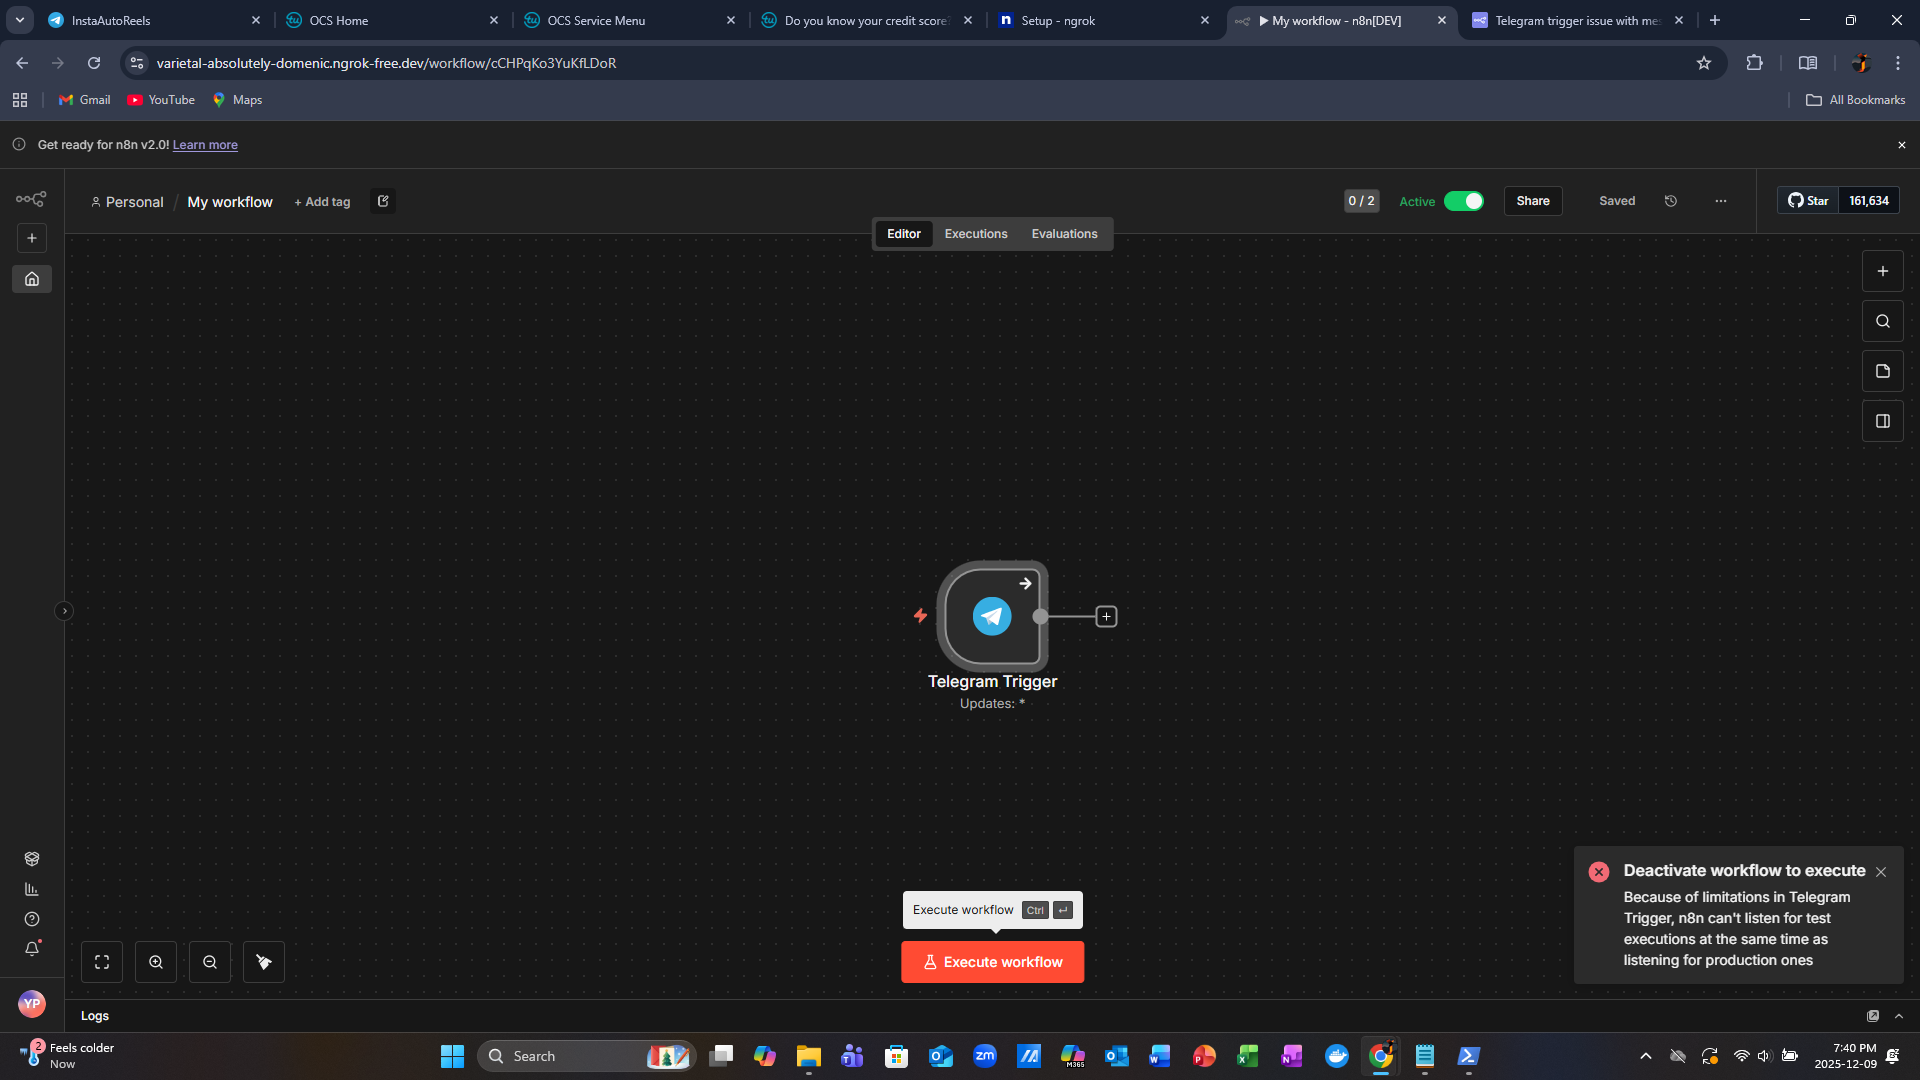Screen dimensions: 1920x1080
Task: Open the node creator with the plus icon
Action: click(x=1882, y=271)
